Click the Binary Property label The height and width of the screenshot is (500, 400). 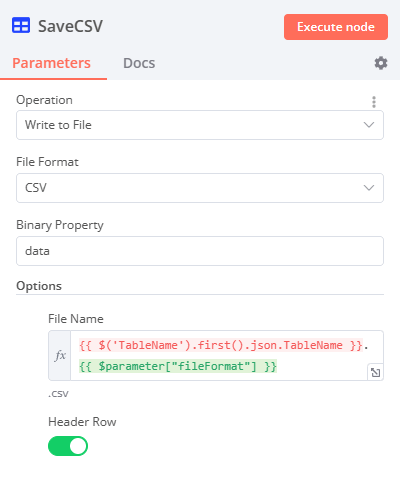click(60, 225)
